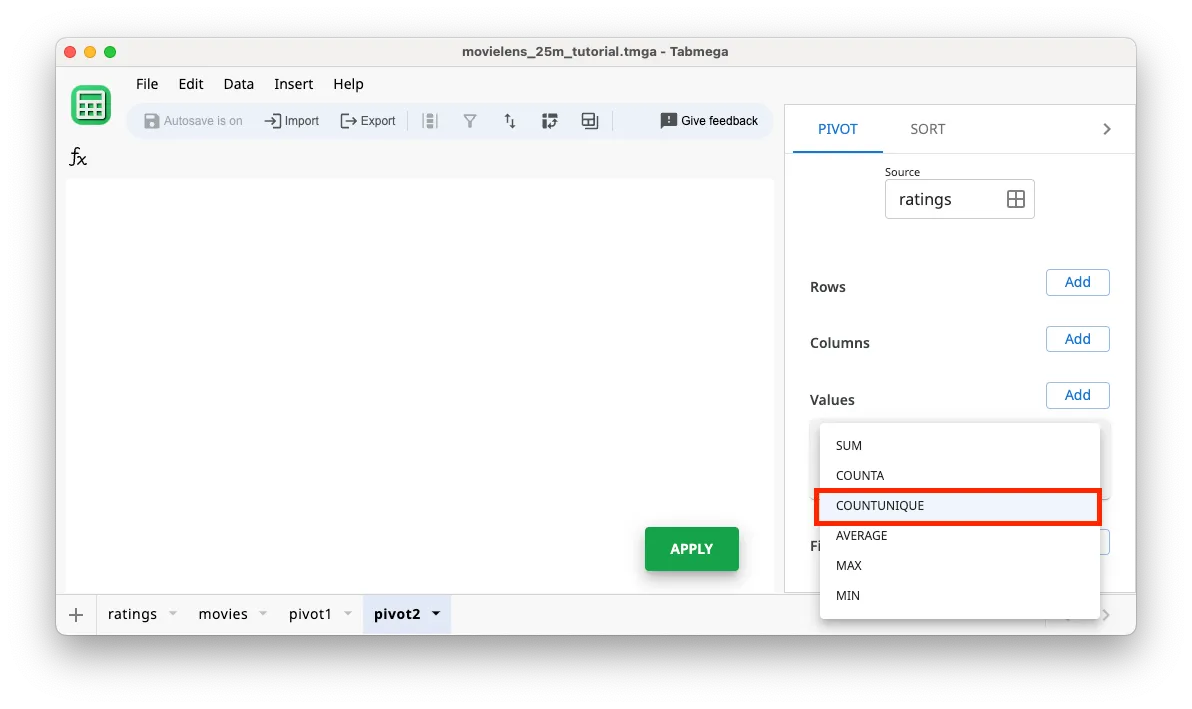The height and width of the screenshot is (709, 1192).
Task: Expand the right panel chevron
Action: click(1106, 128)
